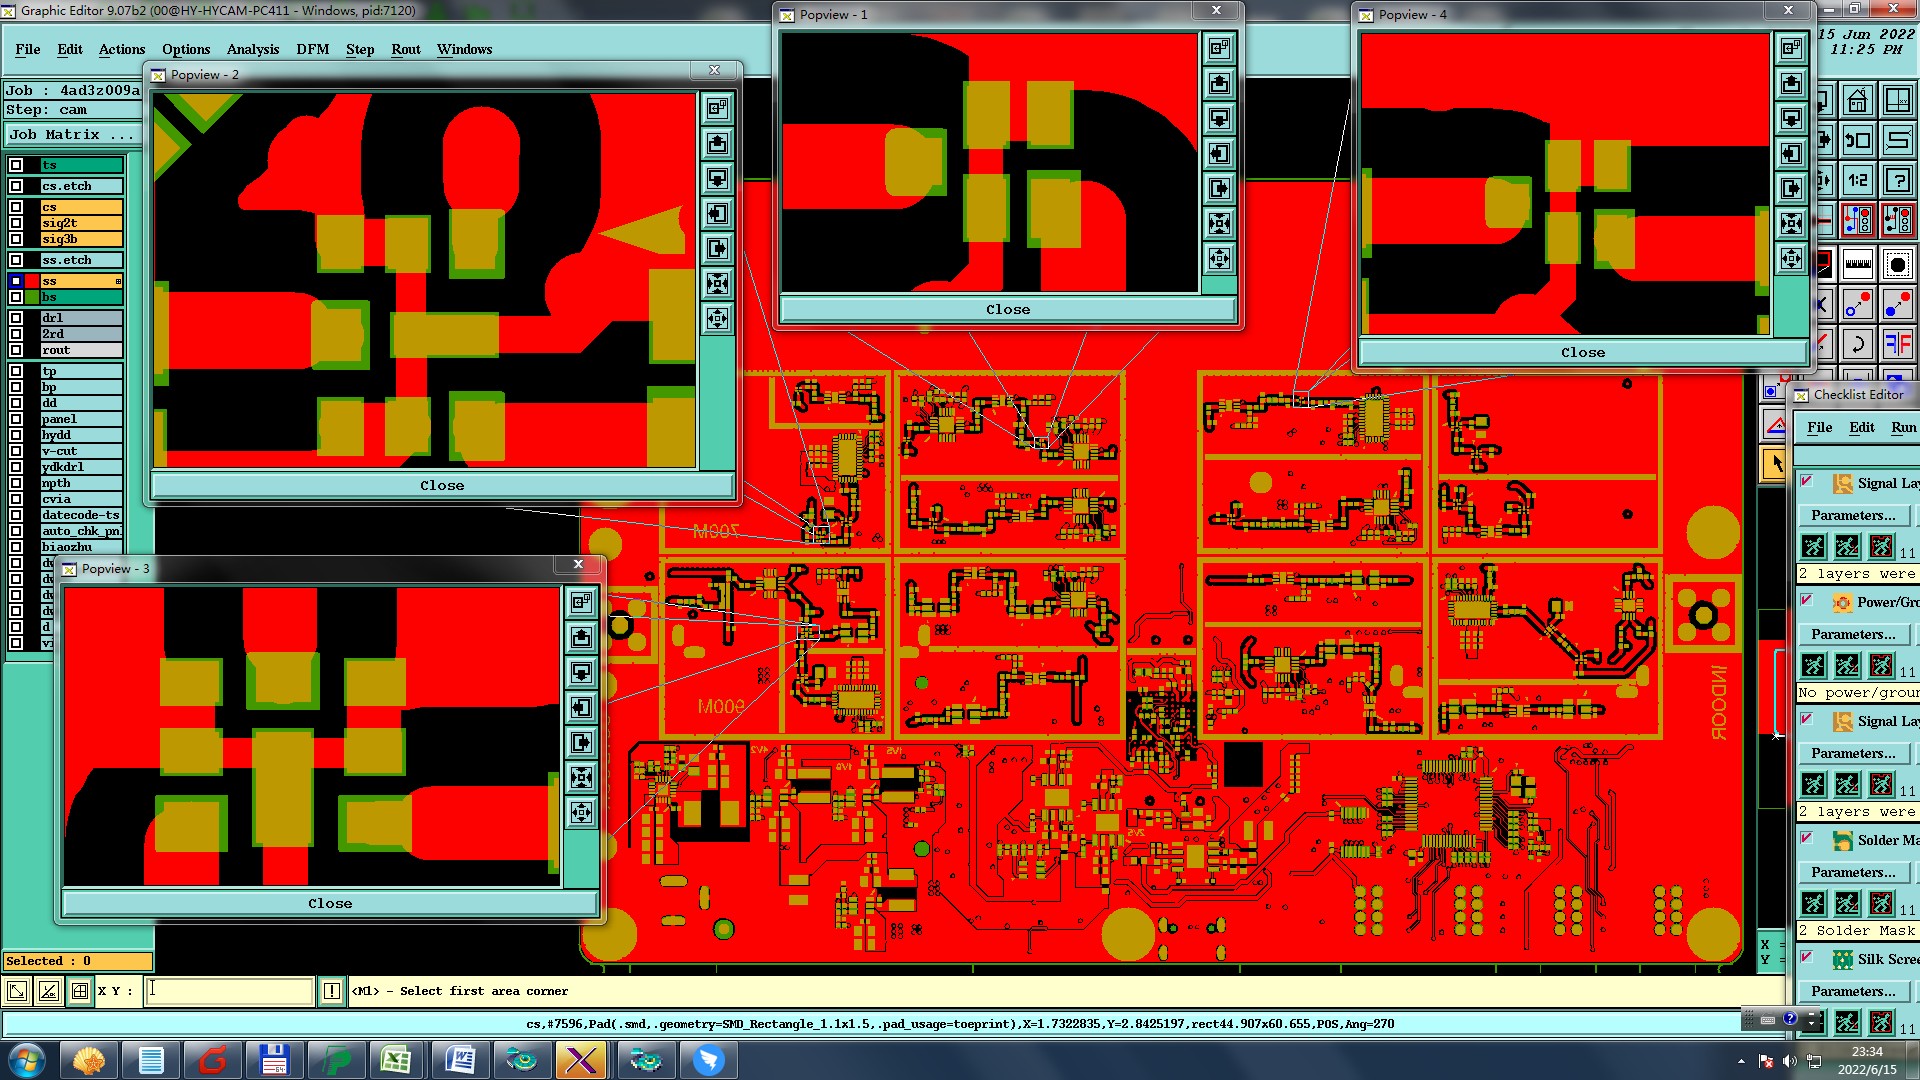Open the DFM menu
This screenshot has height=1080, width=1920.
click(312, 49)
